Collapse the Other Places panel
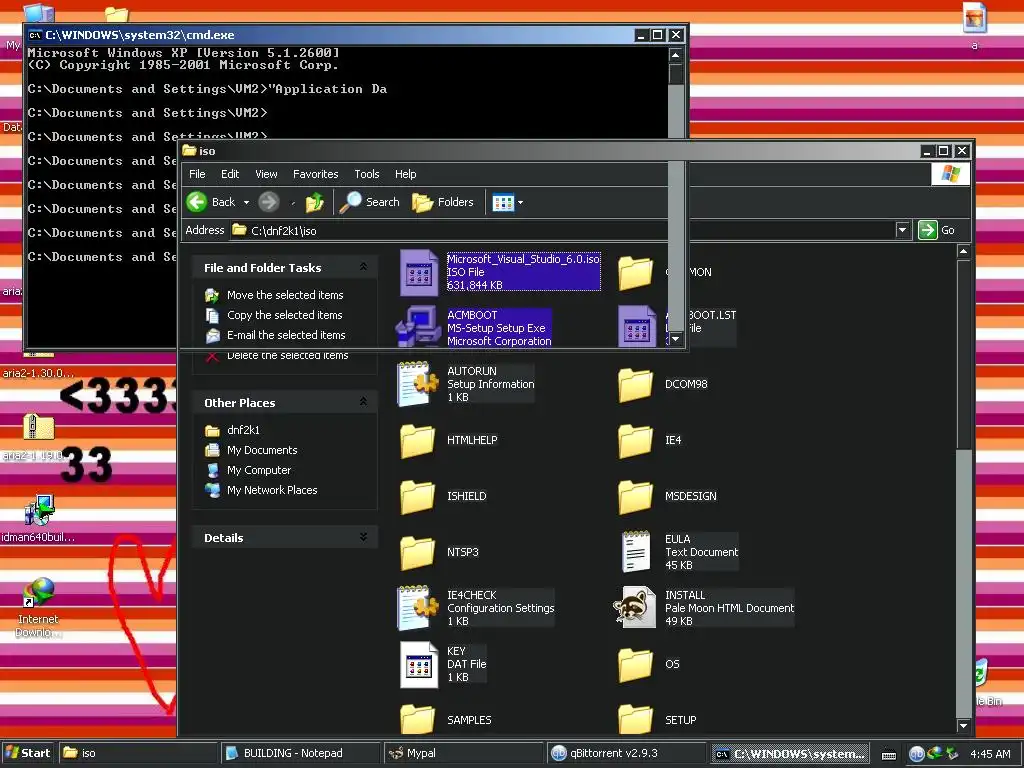This screenshot has height=768, width=1024. point(363,402)
